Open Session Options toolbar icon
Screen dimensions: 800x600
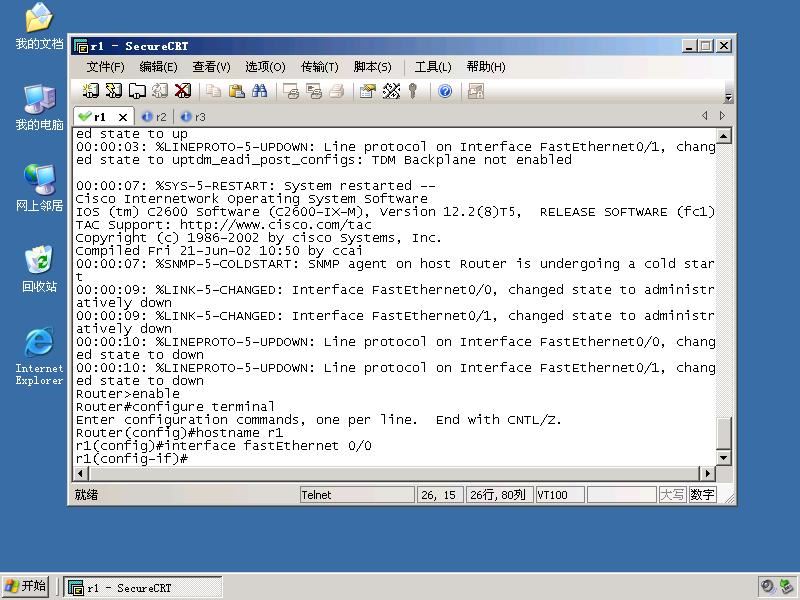point(367,91)
